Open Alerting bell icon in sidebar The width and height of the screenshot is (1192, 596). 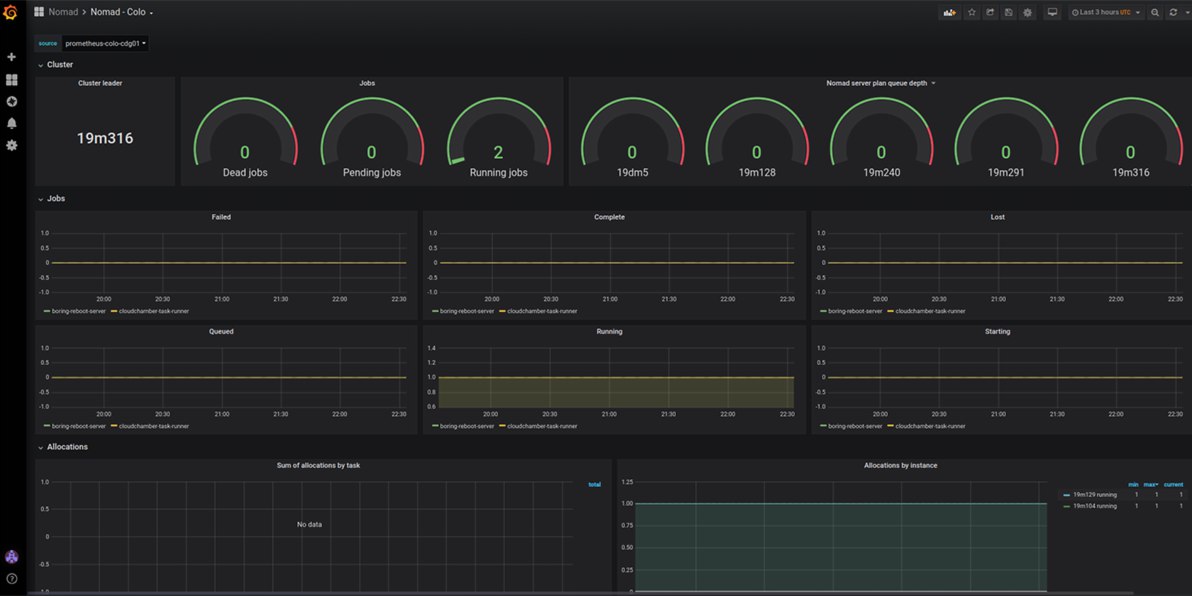(11, 123)
